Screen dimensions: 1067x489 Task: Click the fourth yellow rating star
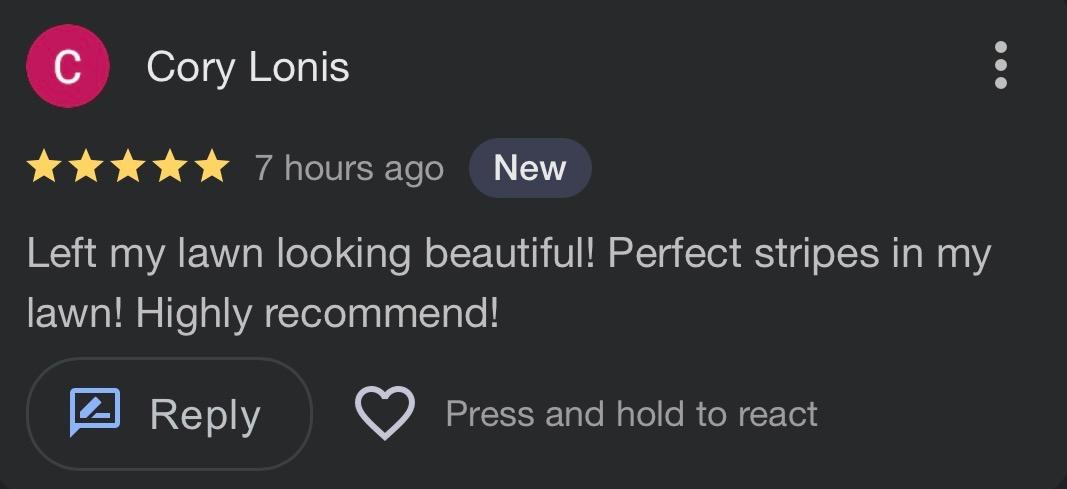coord(170,167)
